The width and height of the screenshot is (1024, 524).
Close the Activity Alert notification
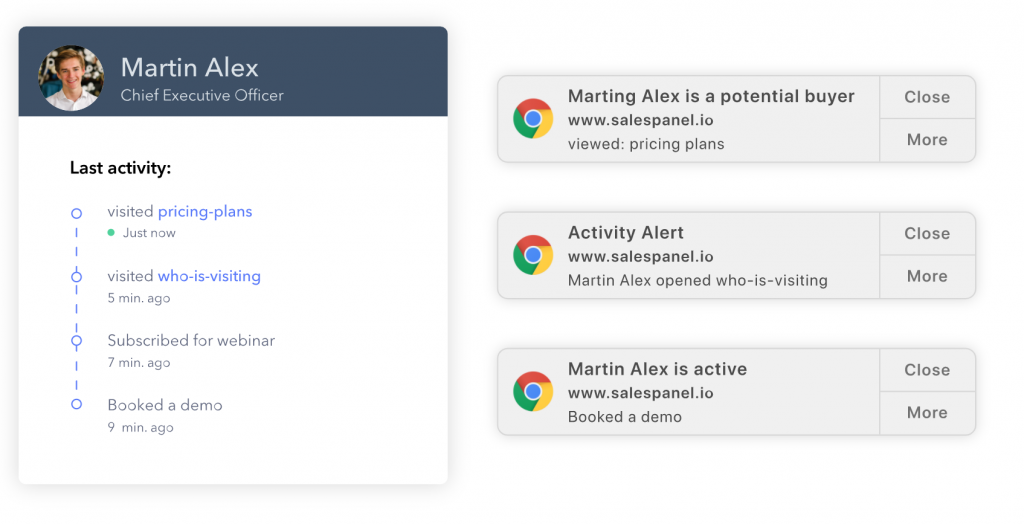tap(927, 233)
